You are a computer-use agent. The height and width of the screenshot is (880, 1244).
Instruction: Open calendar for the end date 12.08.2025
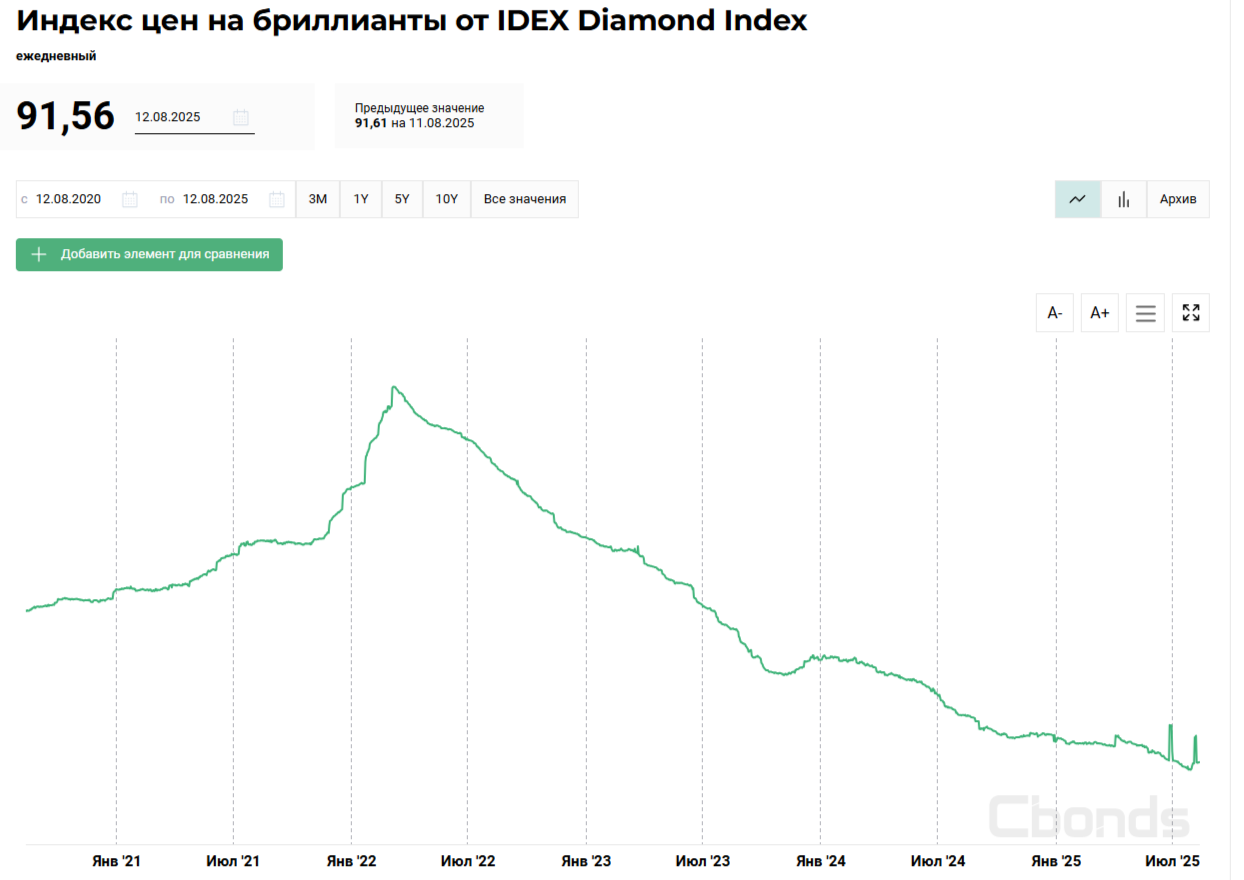277,199
